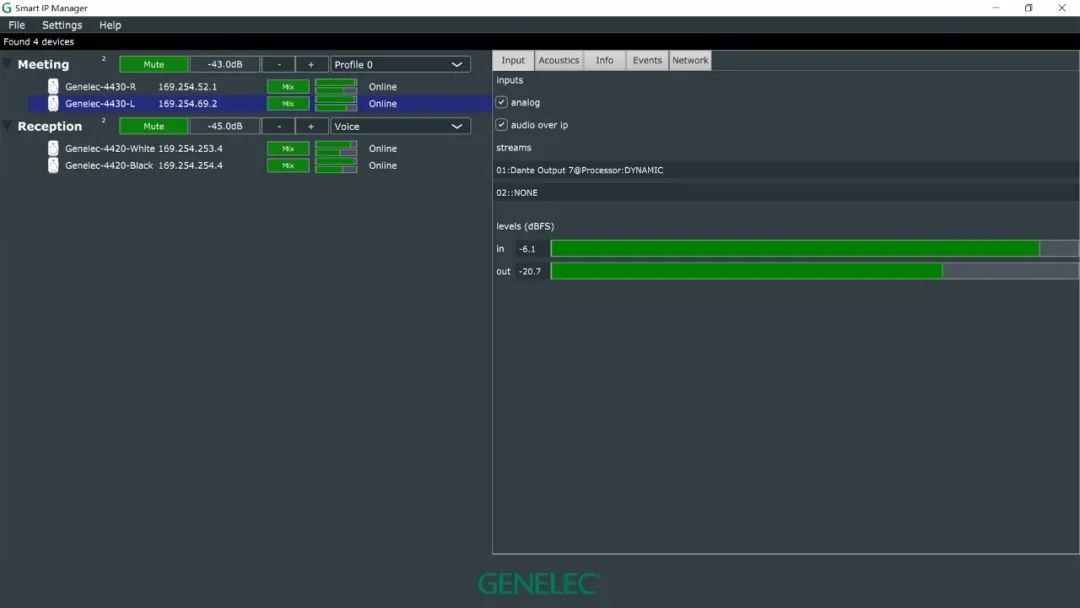This screenshot has height=608, width=1080.
Task: Toggle Mix button for Genelec-4430-L
Action: 288,103
